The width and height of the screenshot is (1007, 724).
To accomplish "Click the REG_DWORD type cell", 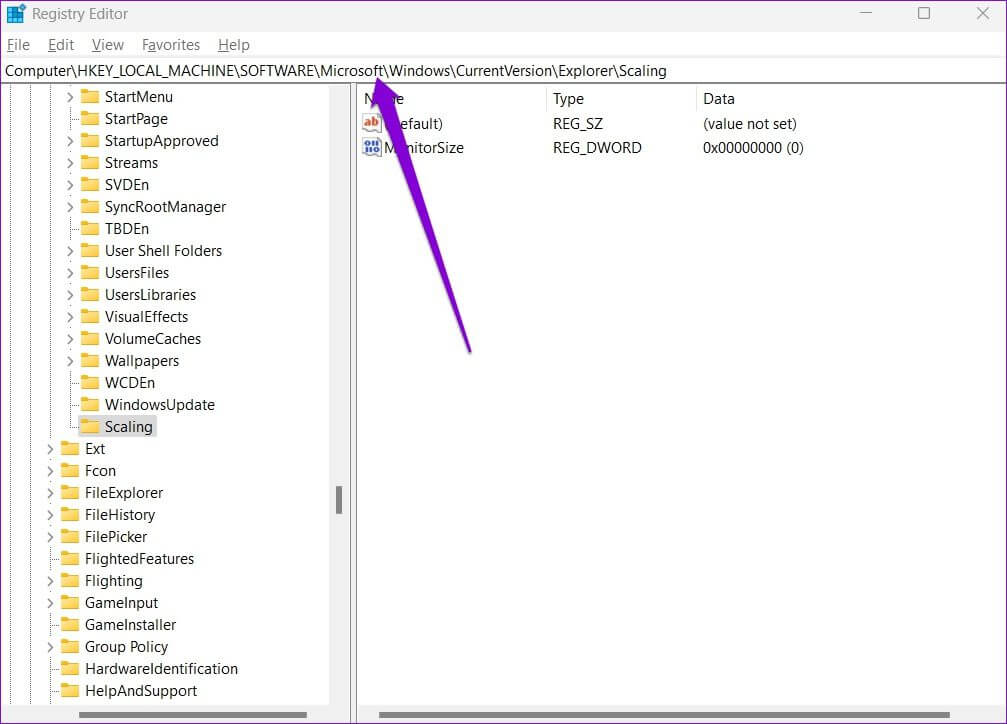I will tap(597, 148).
